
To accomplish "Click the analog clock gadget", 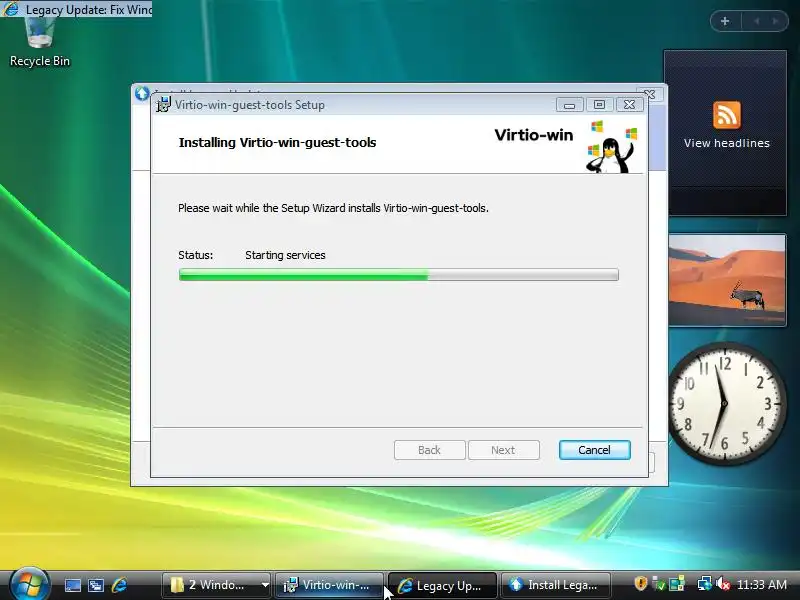I will point(724,403).
